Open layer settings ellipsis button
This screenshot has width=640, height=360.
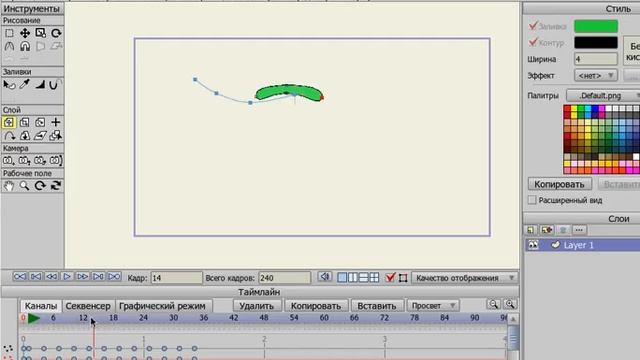pyautogui.click(x=579, y=230)
